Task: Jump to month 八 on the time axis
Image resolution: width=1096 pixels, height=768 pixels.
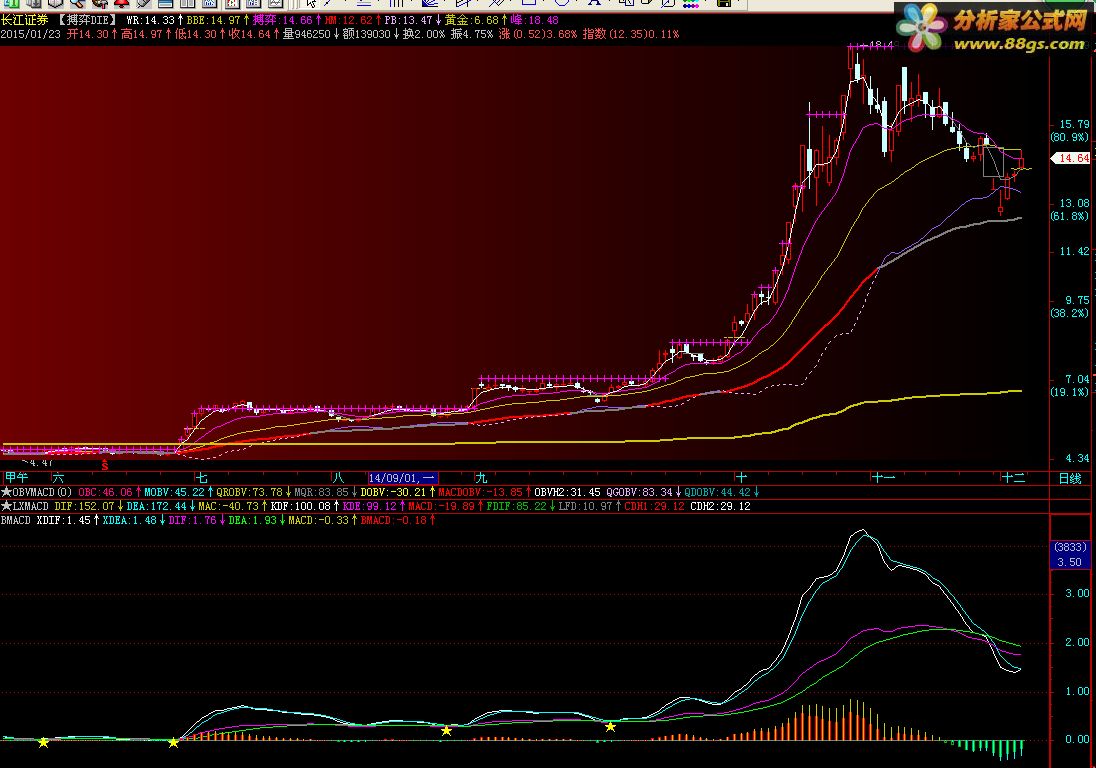Action: click(x=338, y=478)
